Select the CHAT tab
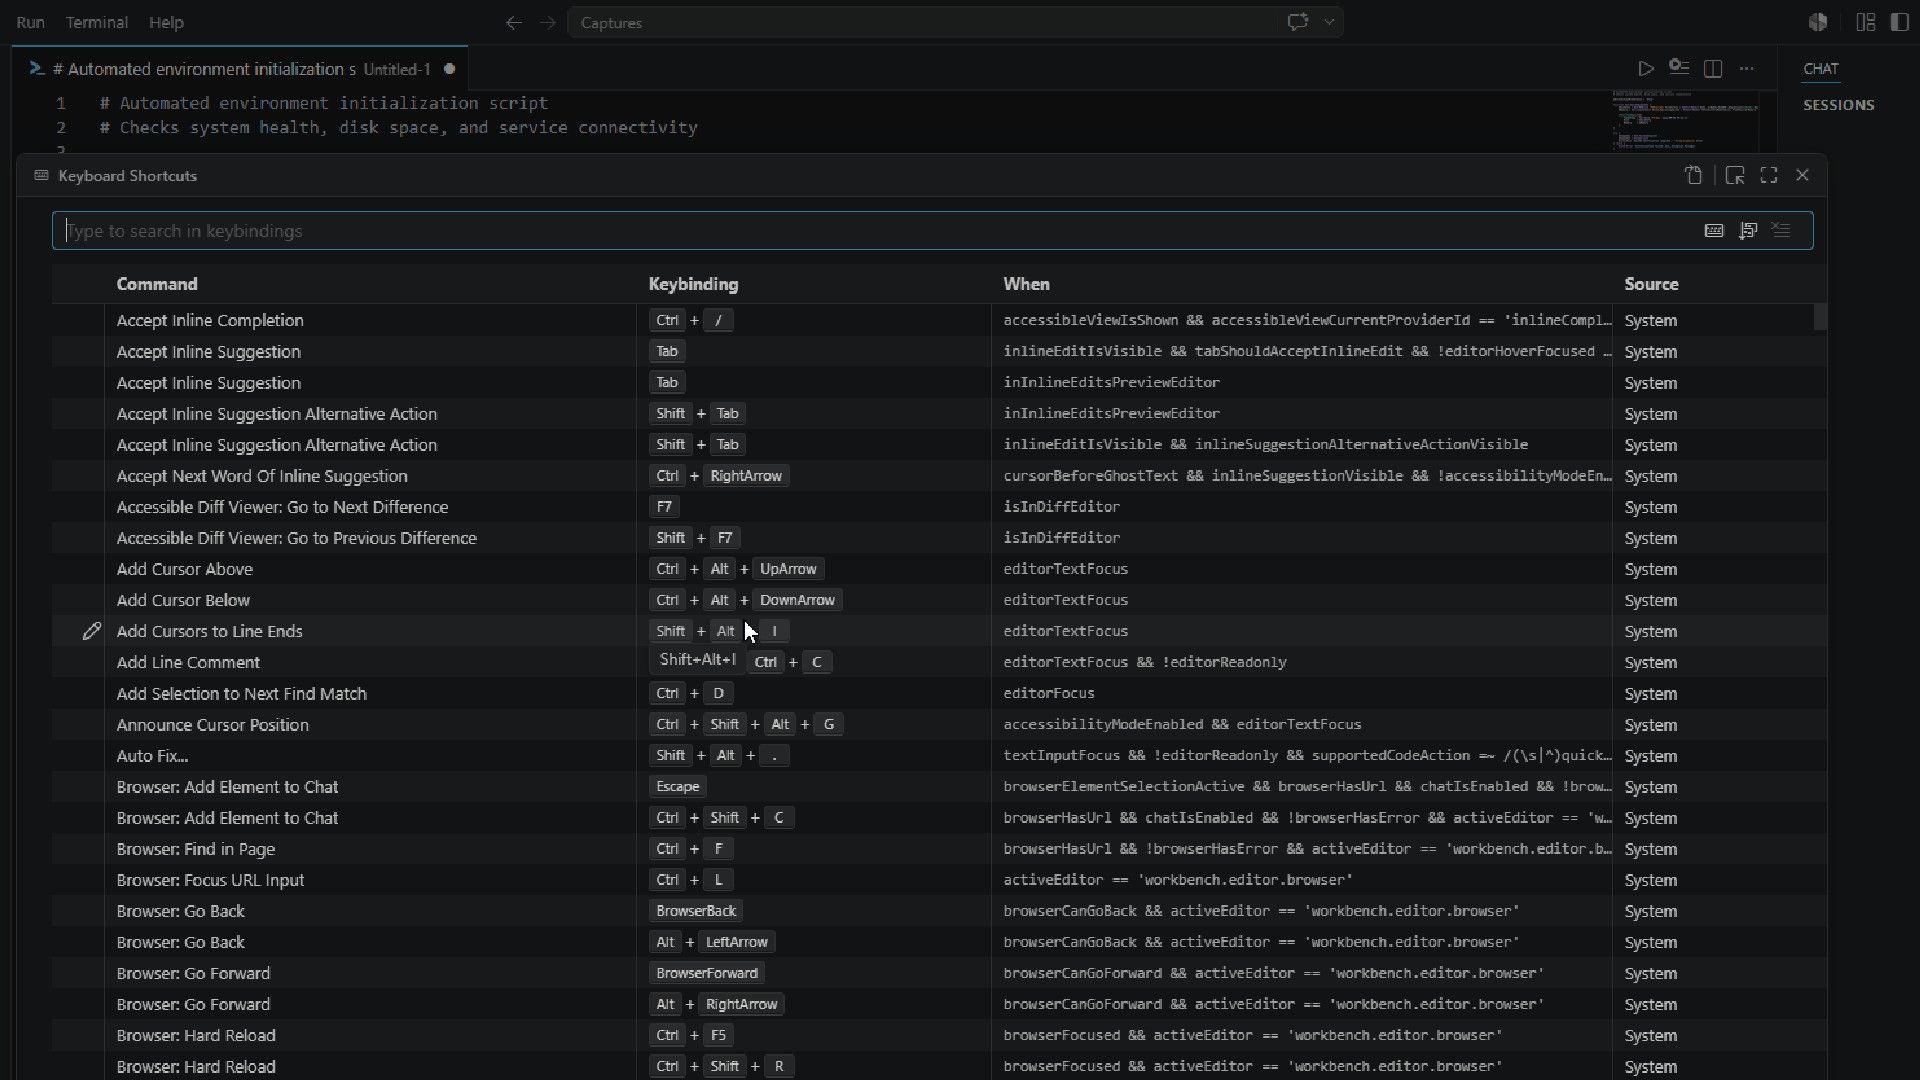The width and height of the screenshot is (1920, 1080). [1821, 69]
